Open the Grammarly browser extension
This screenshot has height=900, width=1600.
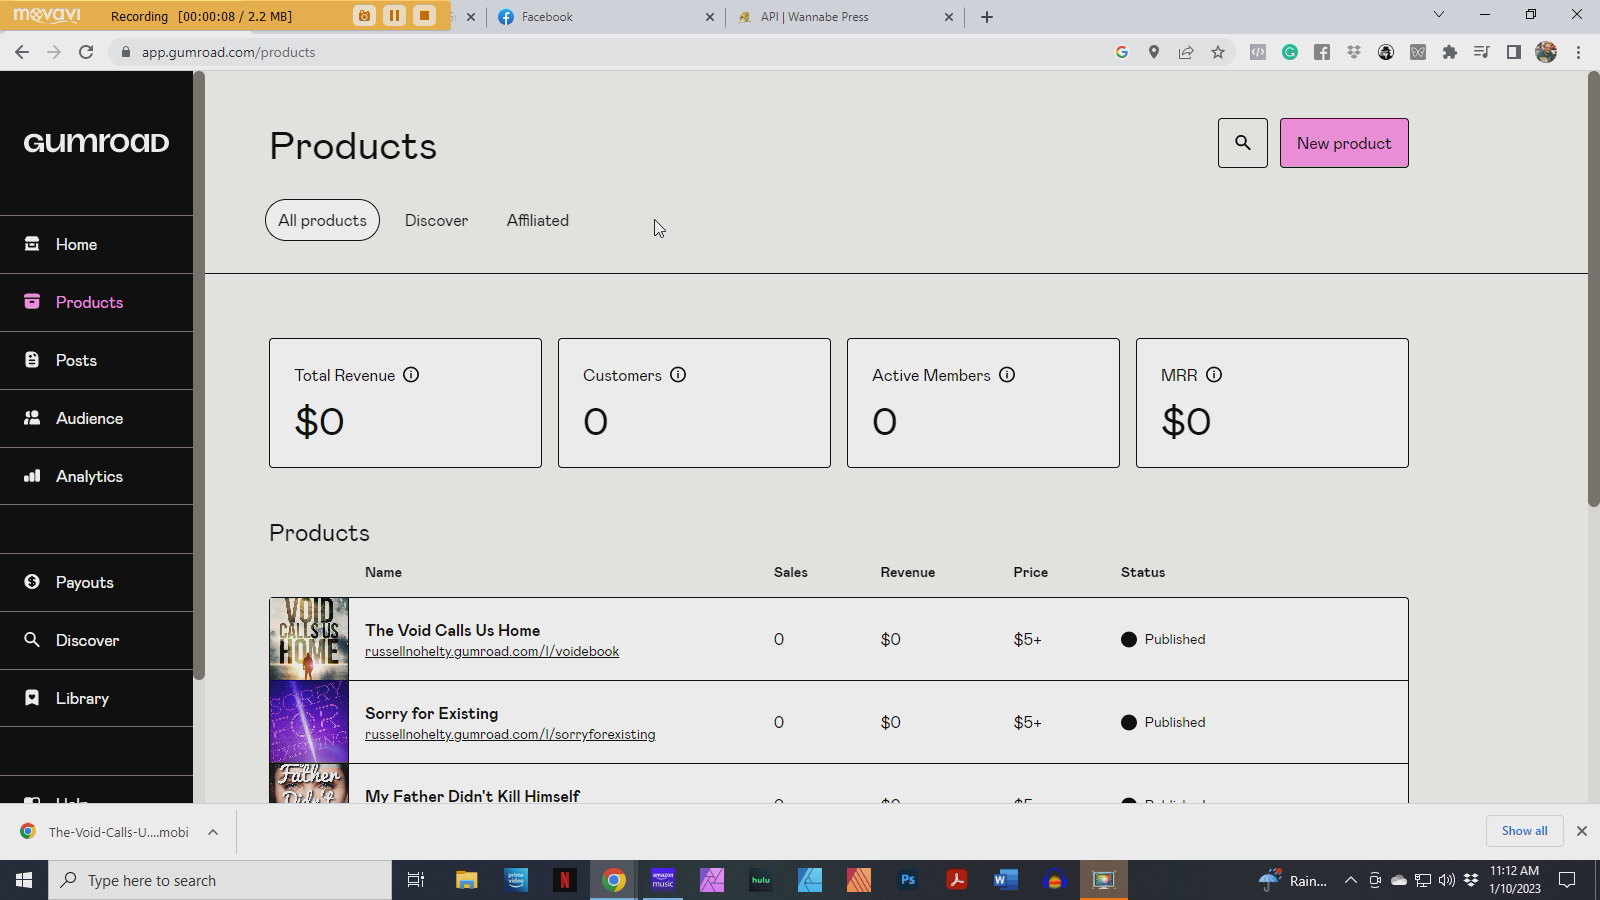[1290, 52]
